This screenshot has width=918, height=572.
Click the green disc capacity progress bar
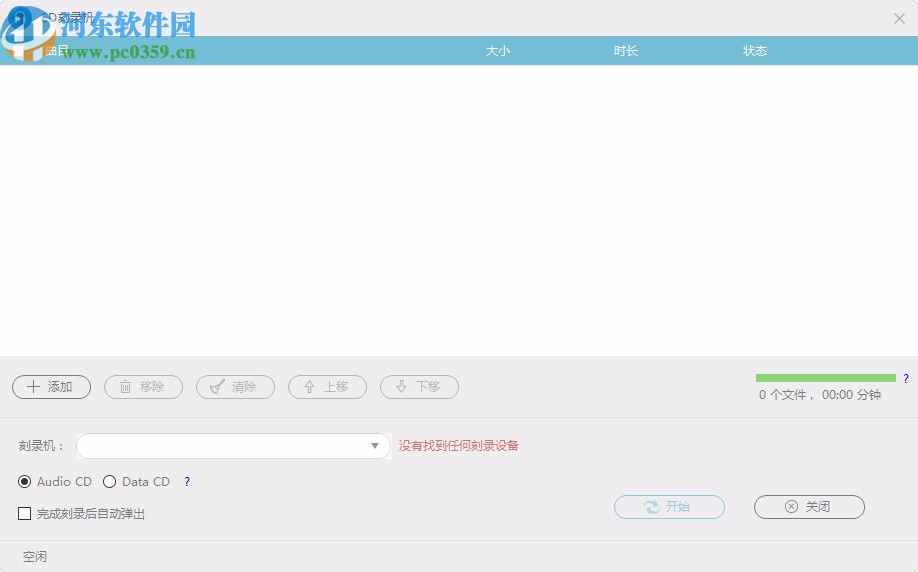pyautogui.click(x=825, y=378)
